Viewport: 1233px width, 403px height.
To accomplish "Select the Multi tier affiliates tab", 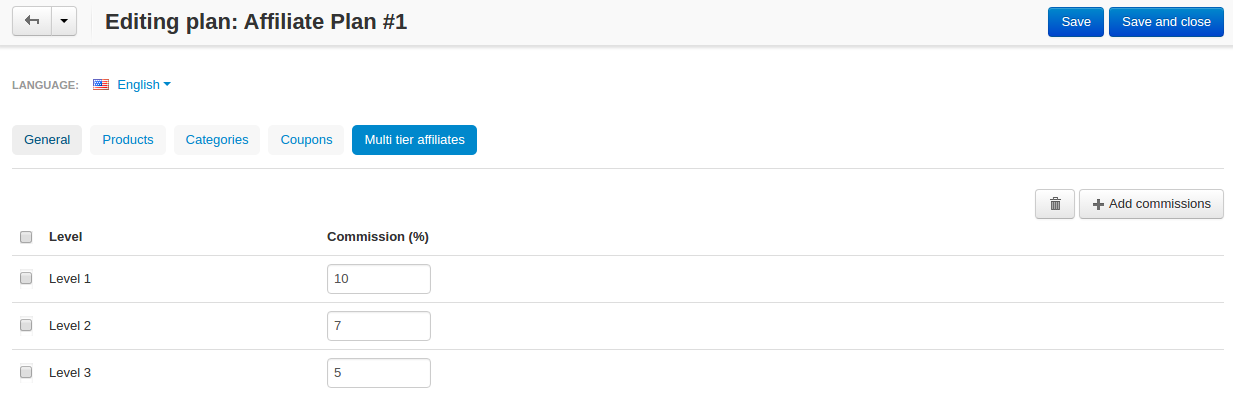I will pyautogui.click(x=414, y=140).
